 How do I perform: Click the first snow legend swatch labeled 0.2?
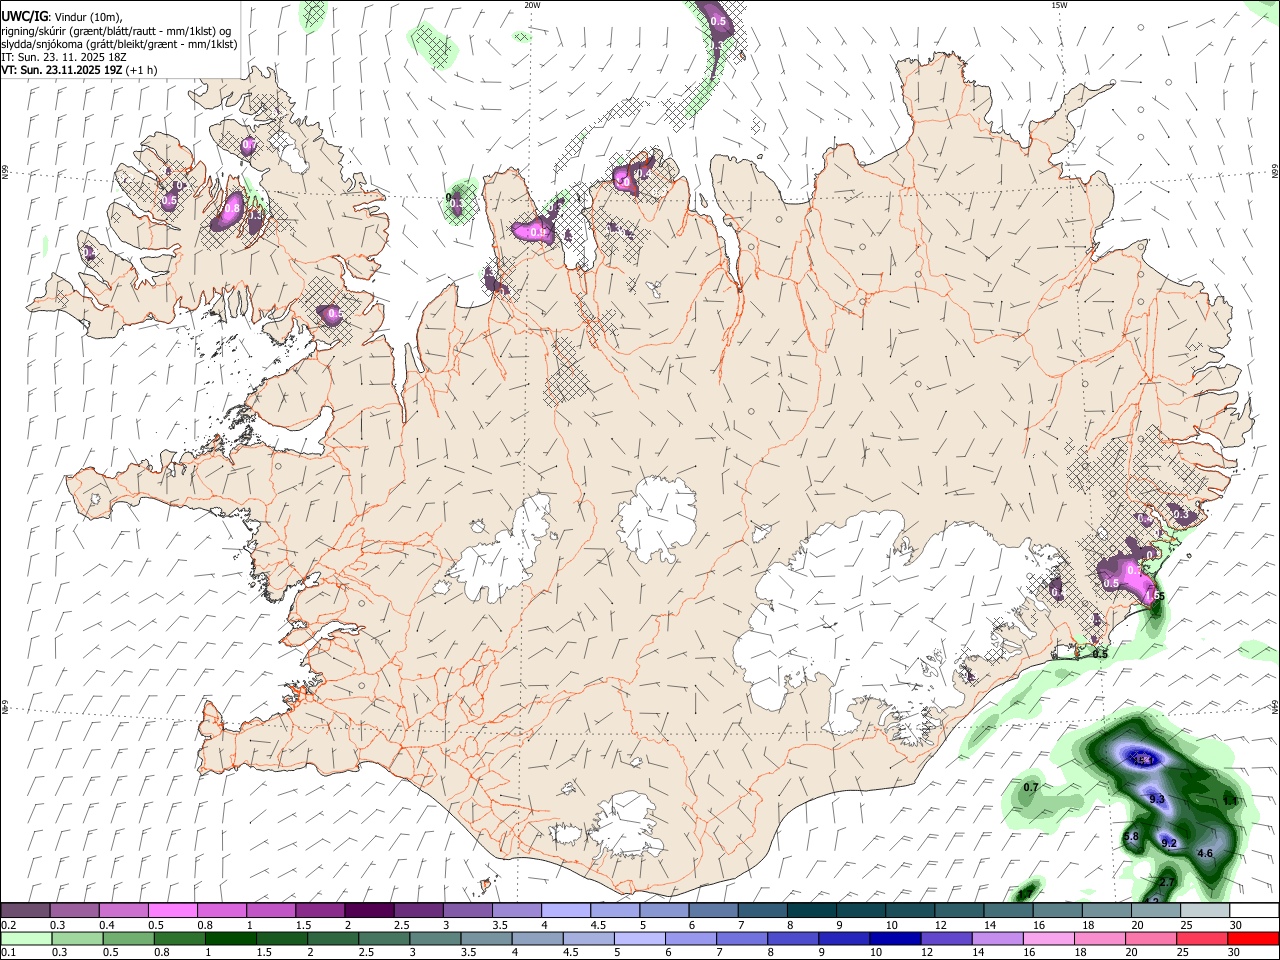pyautogui.click(x=25, y=911)
